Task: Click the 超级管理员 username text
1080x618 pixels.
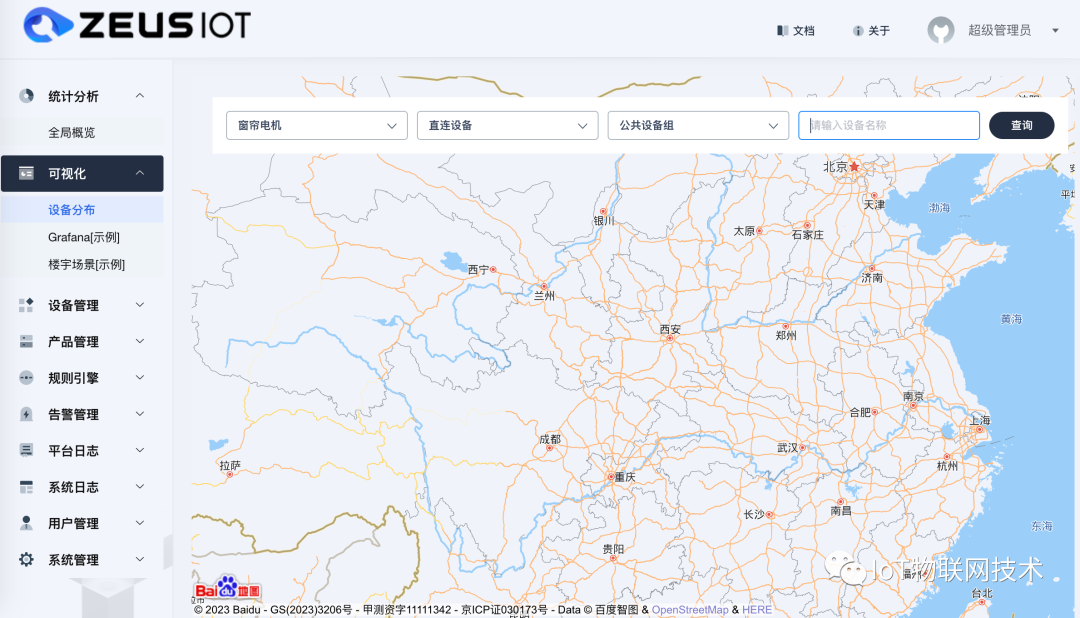Action: [999, 30]
